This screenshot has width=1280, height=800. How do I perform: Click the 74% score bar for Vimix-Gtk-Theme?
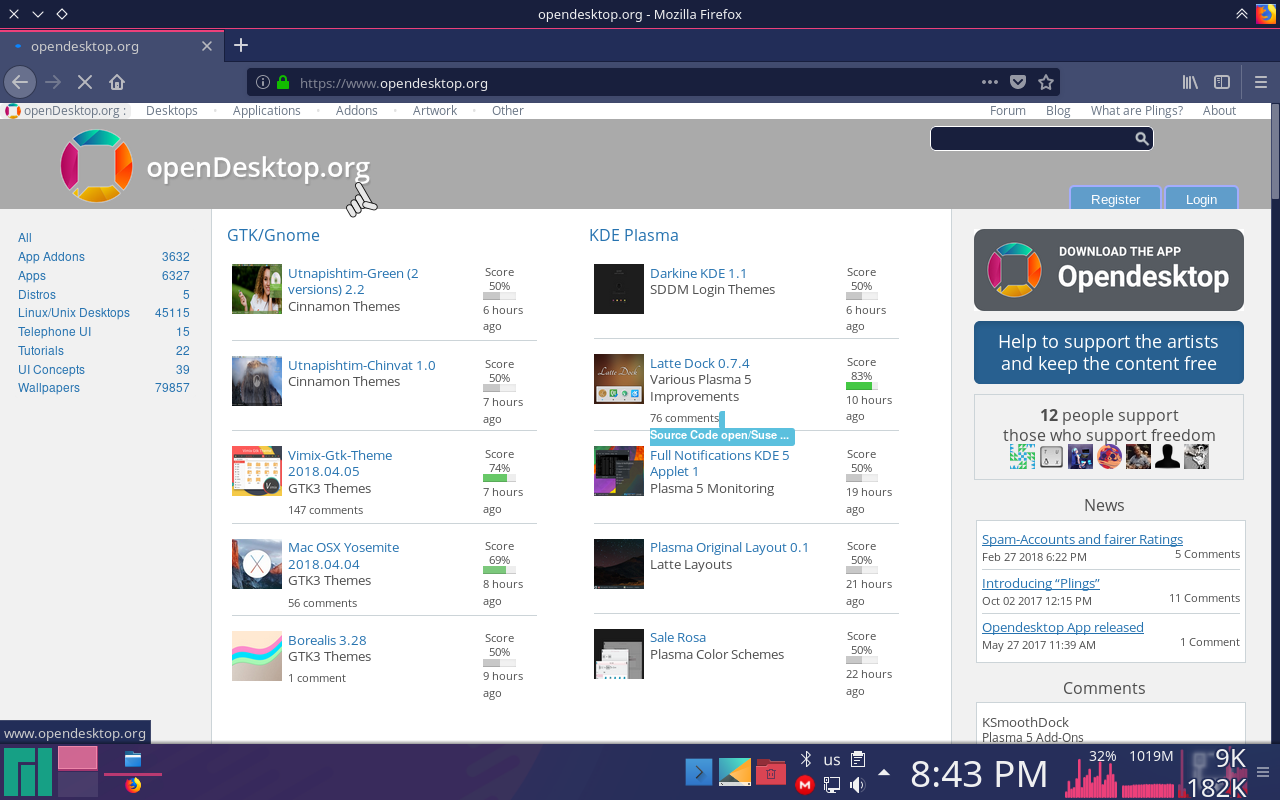pyautogui.click(x=499, y=478)
